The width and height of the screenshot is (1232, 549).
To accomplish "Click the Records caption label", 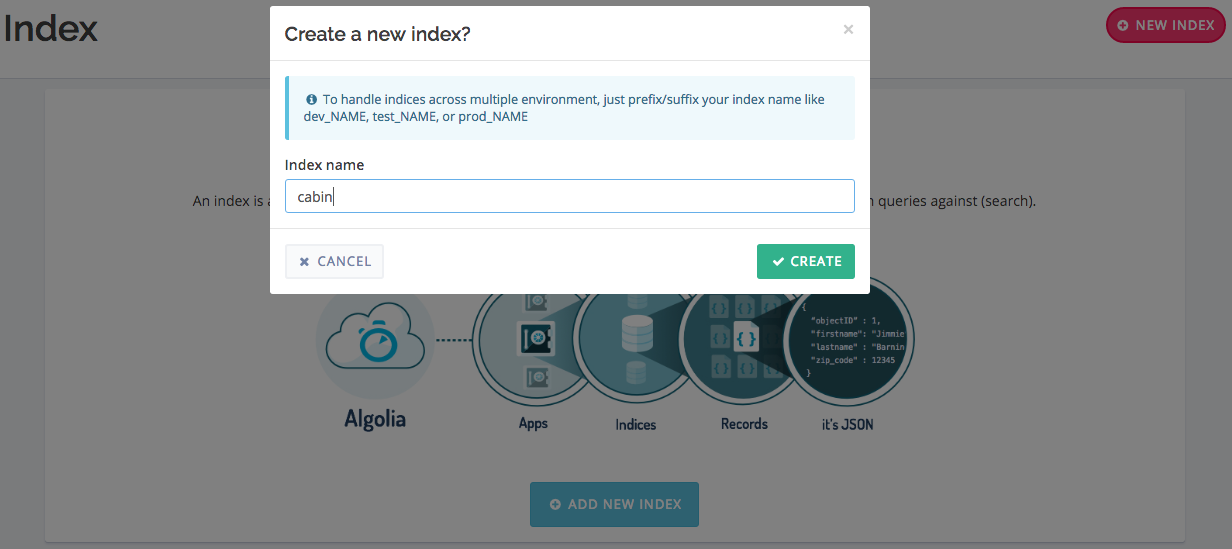I will (744, 424).
